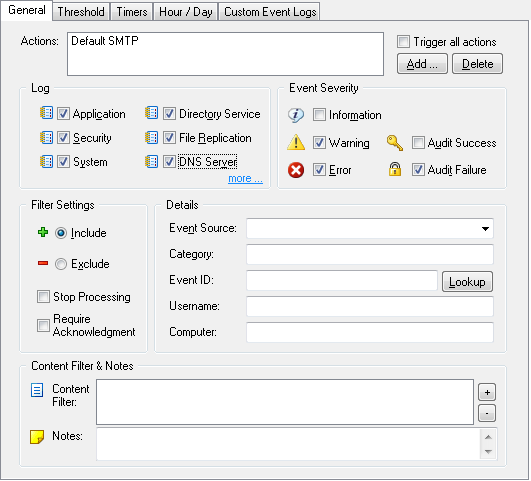Open the Event Source dropdown

coord(485,229)
